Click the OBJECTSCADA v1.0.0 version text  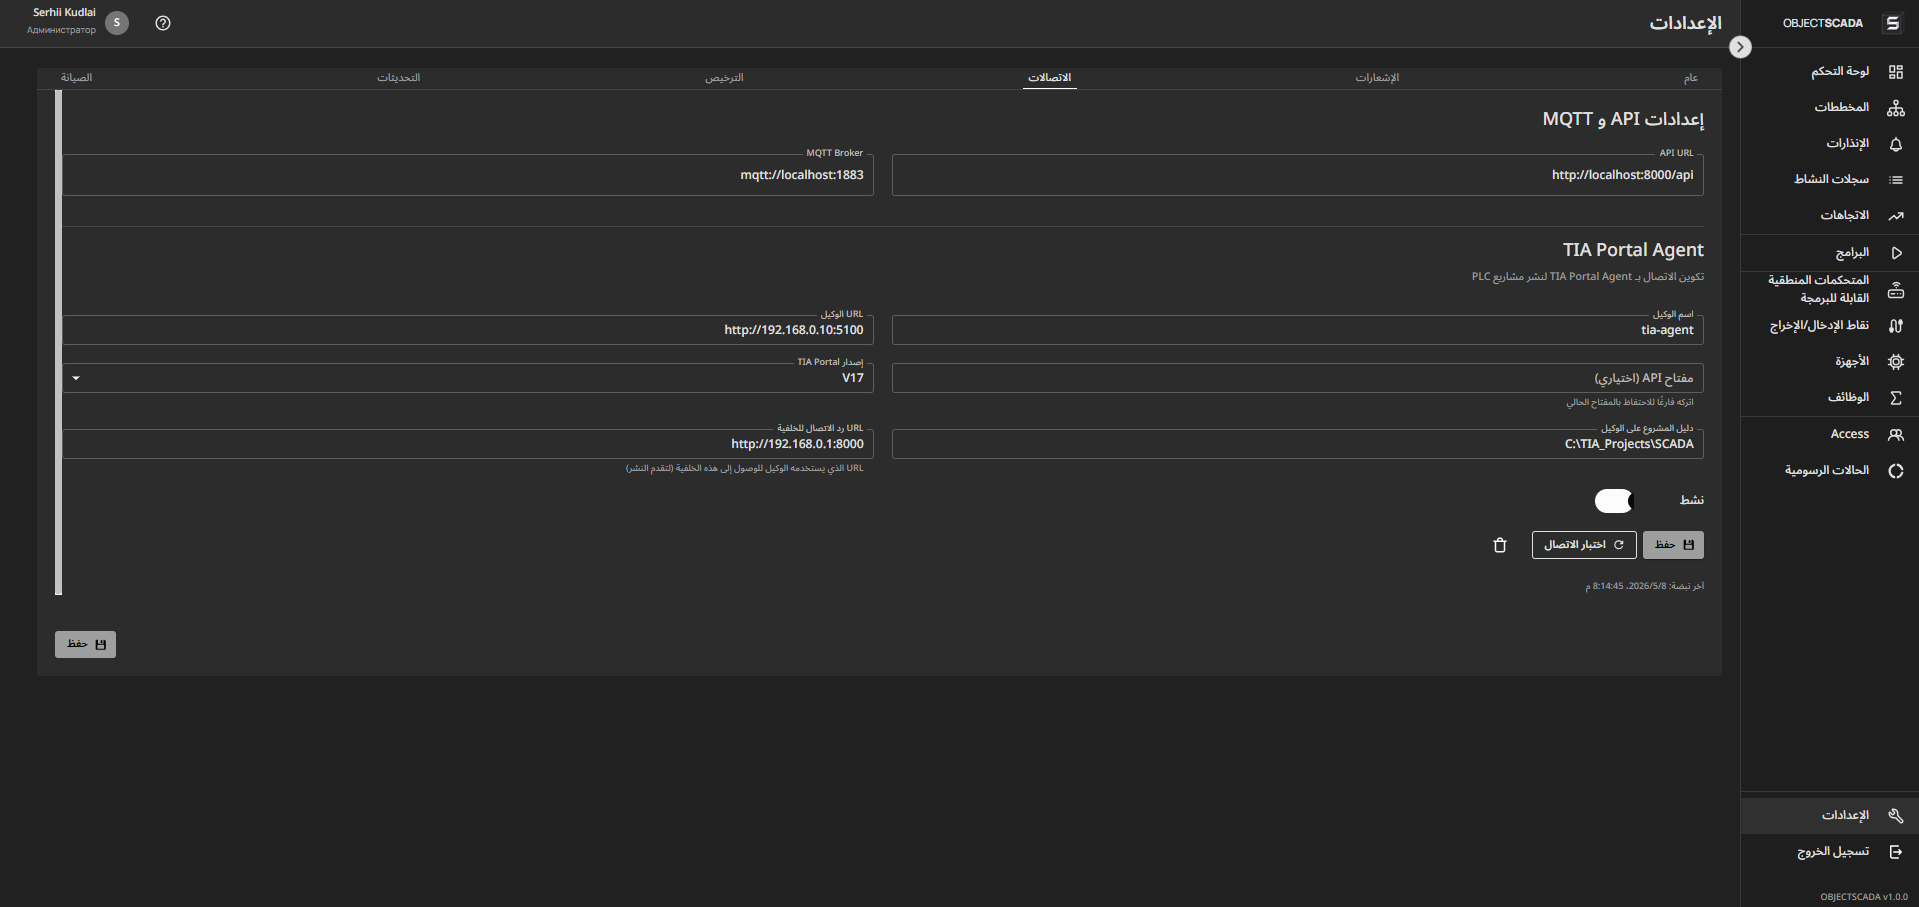(x=1863, y=897)
